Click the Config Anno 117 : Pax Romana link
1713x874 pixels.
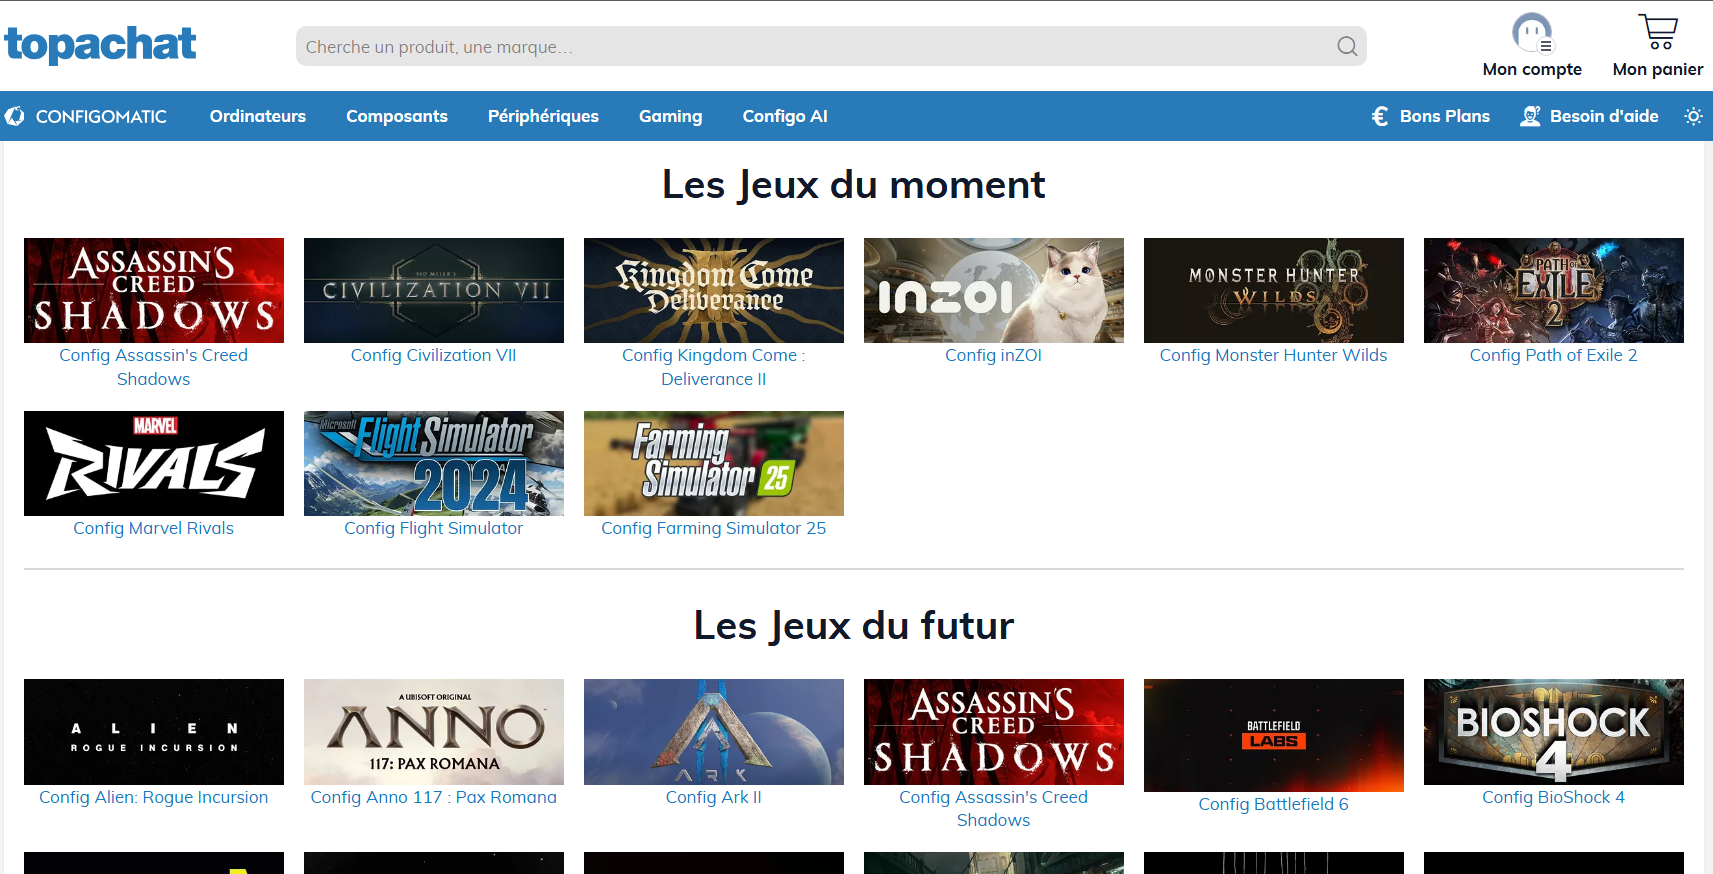click(x=434, y=797)
